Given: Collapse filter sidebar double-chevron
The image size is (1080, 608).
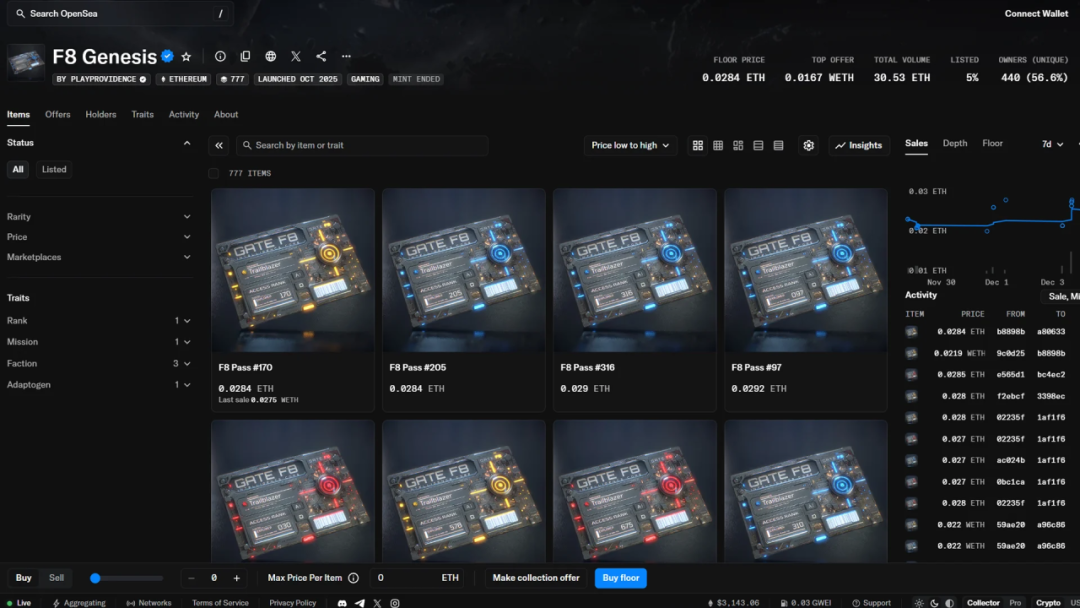Looking at the screenshot, I should click(219, 145).
